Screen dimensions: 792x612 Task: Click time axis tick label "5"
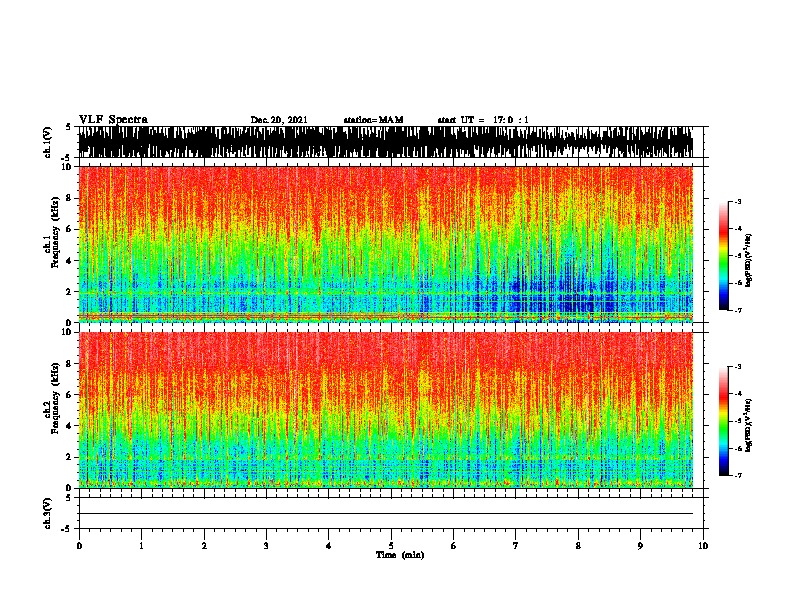391,546
